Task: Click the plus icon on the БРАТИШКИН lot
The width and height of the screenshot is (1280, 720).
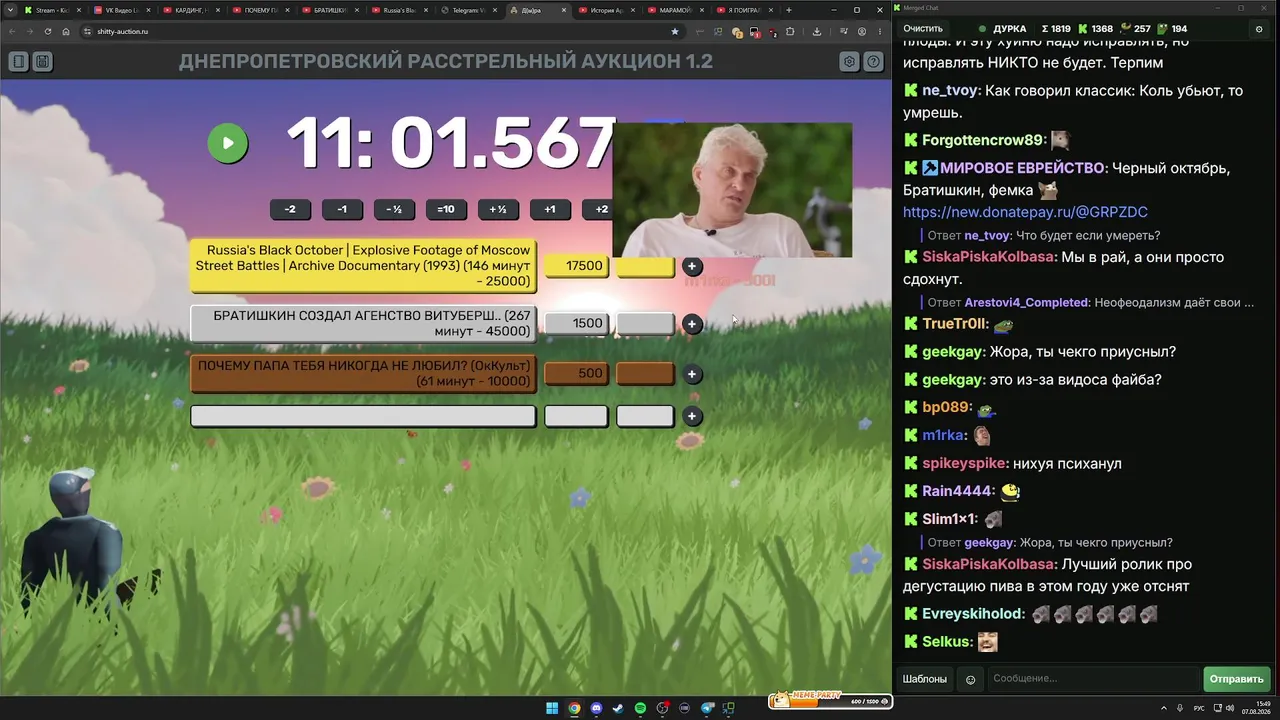Action: click(x=692, y=324)
